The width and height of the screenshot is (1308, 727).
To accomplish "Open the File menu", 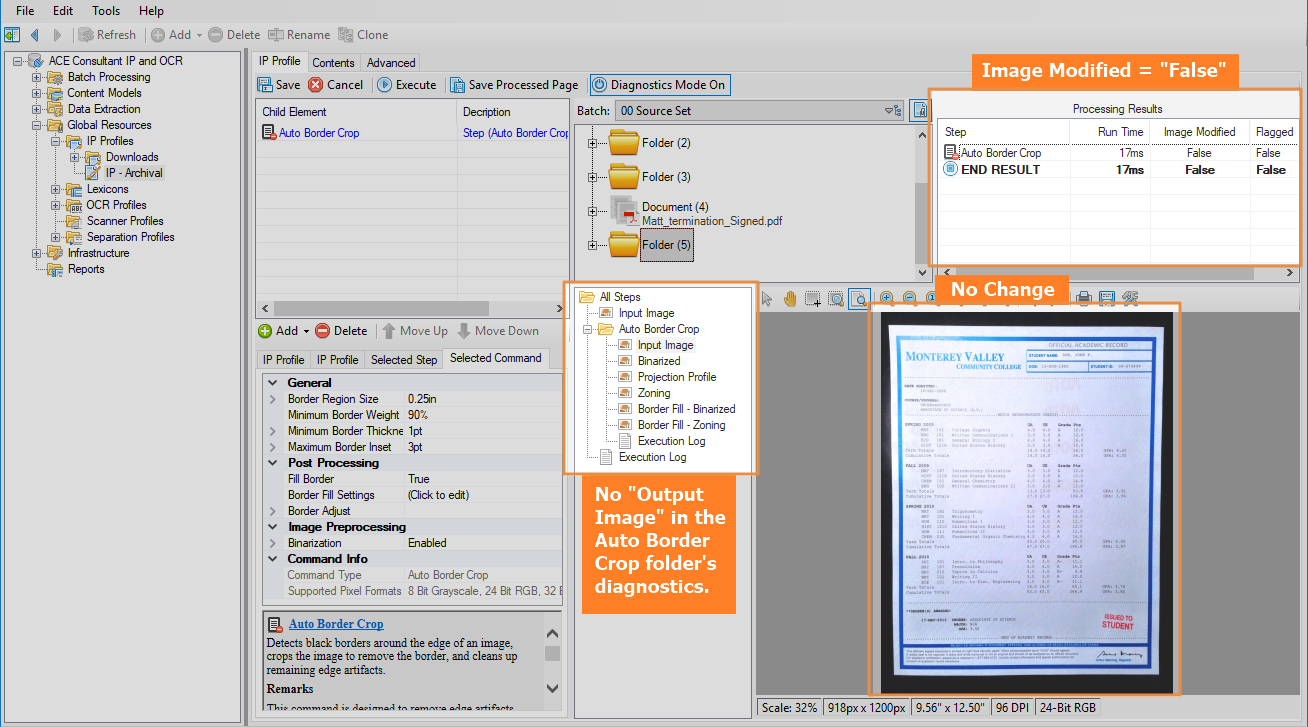I will click(25, 11).
